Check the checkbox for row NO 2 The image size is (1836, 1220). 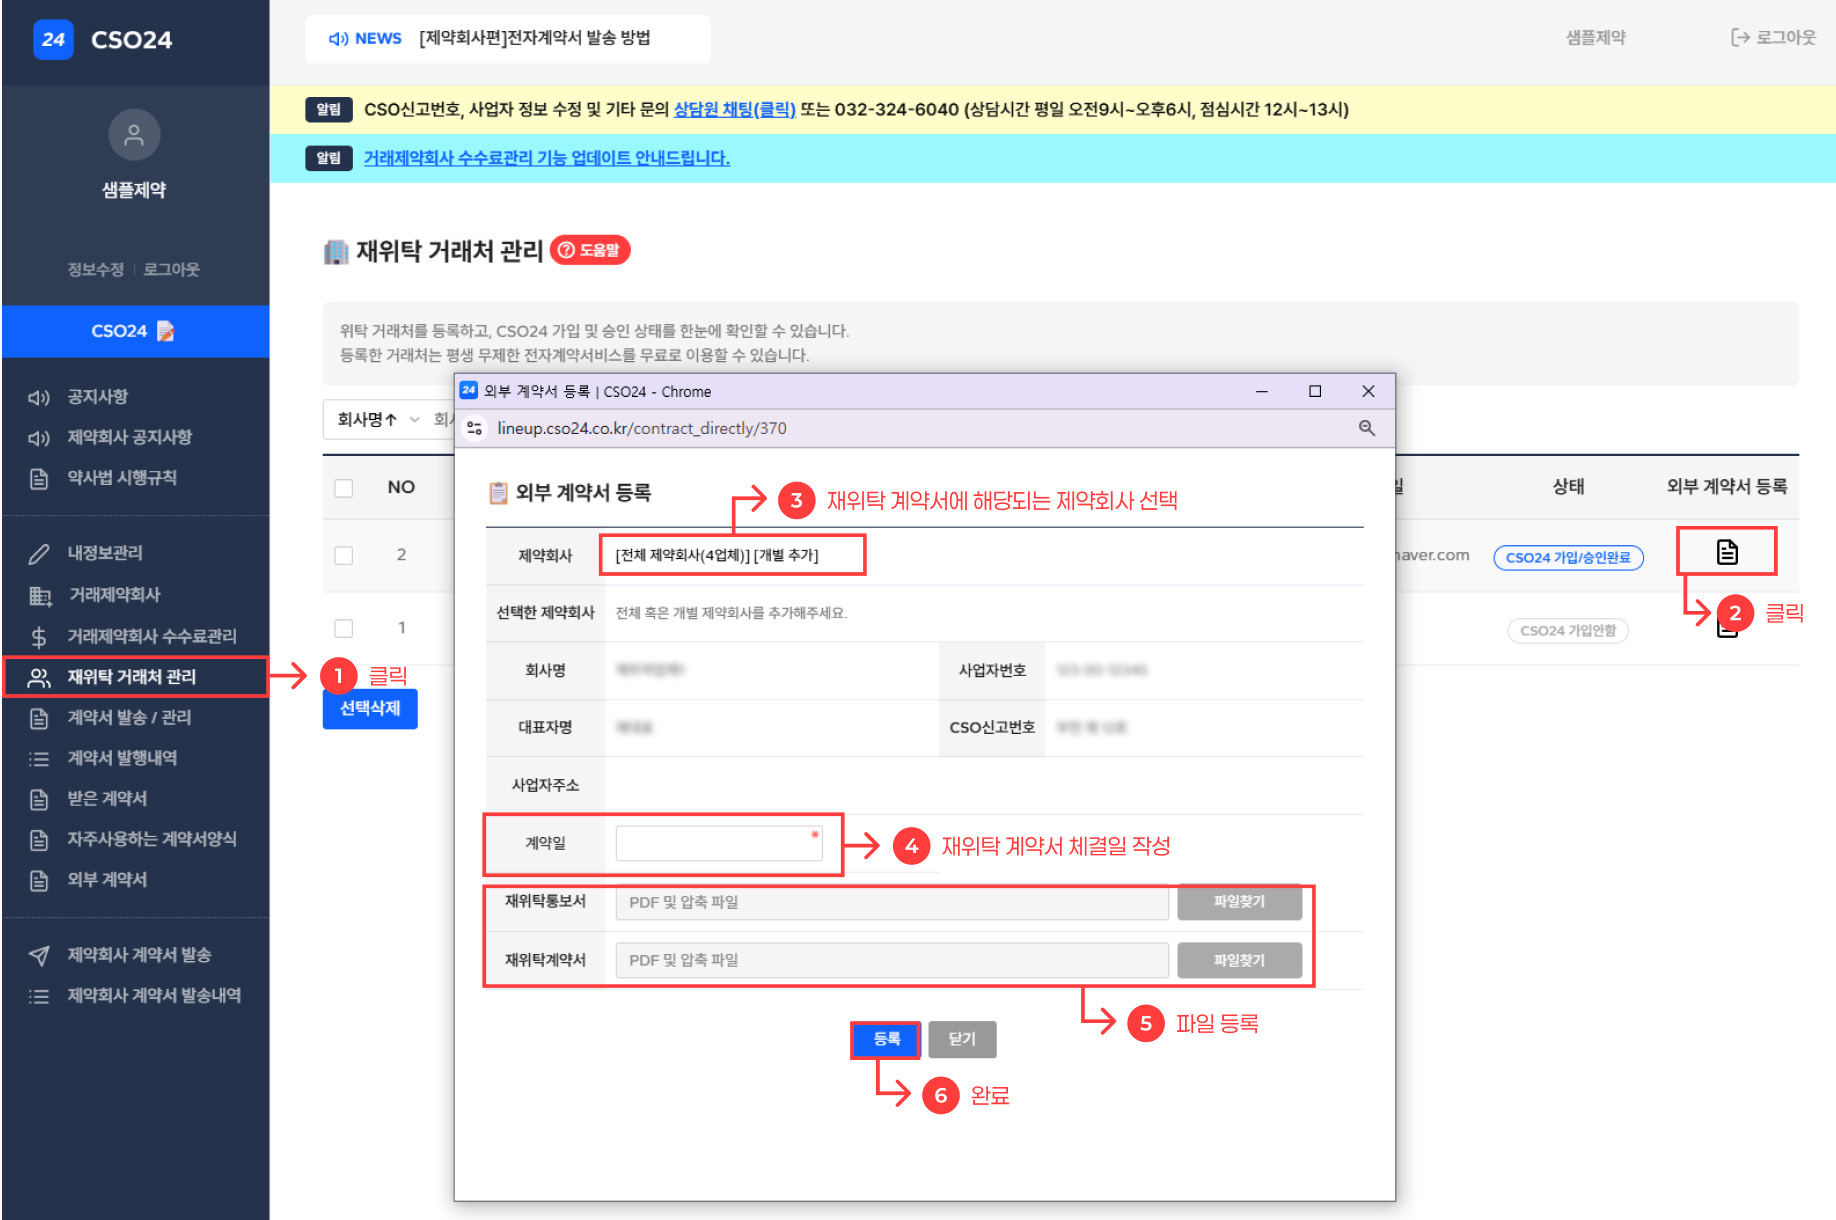pos(343,555)
